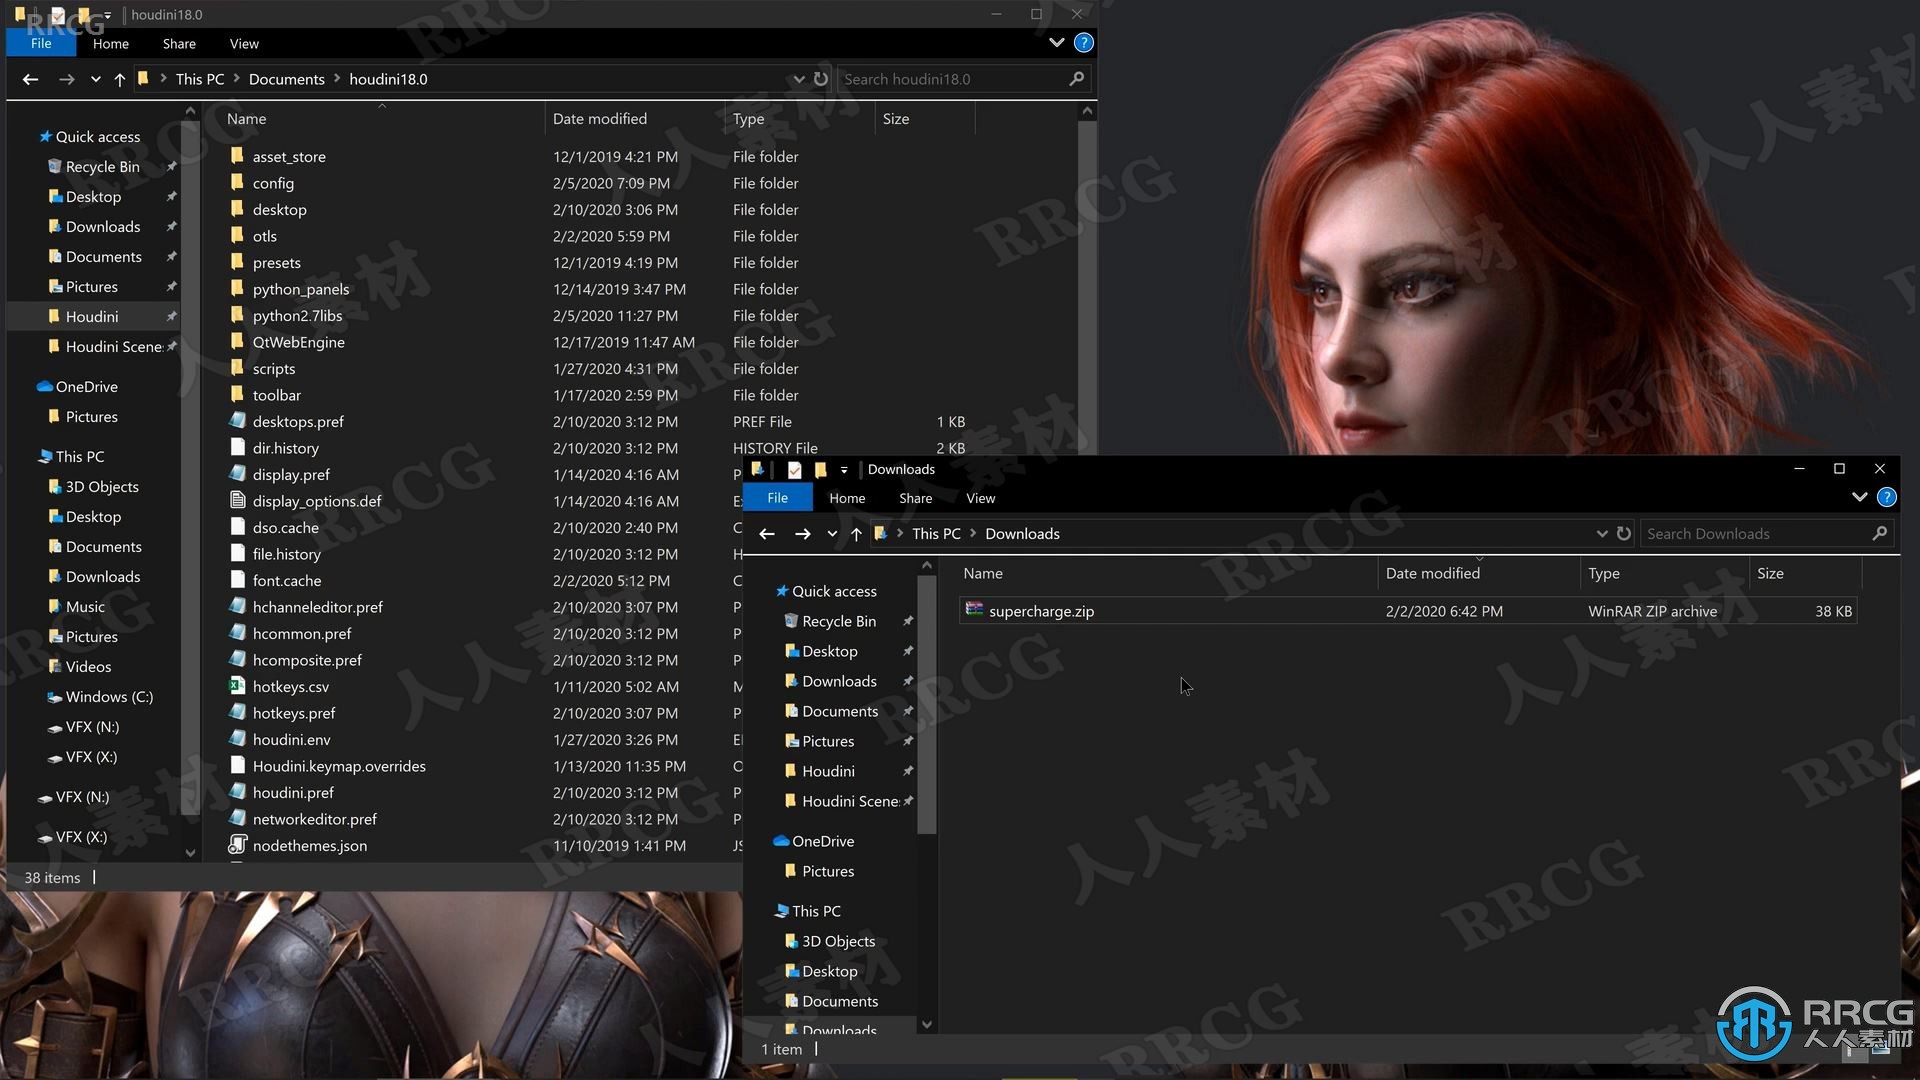Click This PC breadcrumb in Downloads address bar

tap(936, 534)
